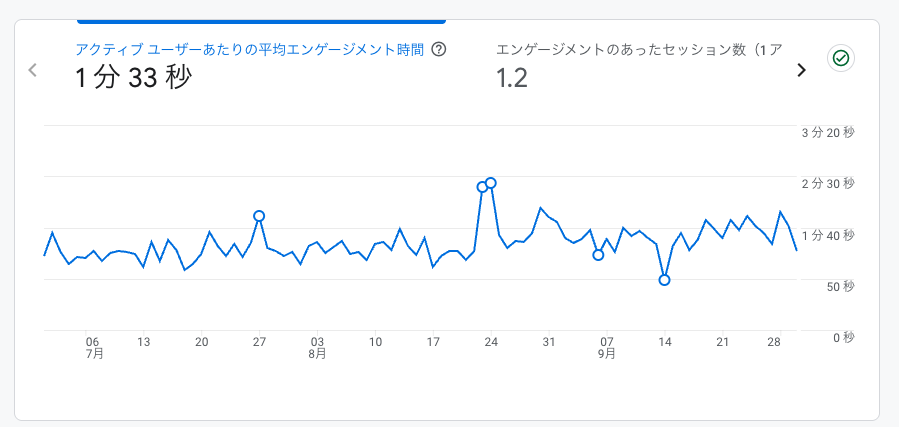Show previous metrics with left chevron

(33, 70)
